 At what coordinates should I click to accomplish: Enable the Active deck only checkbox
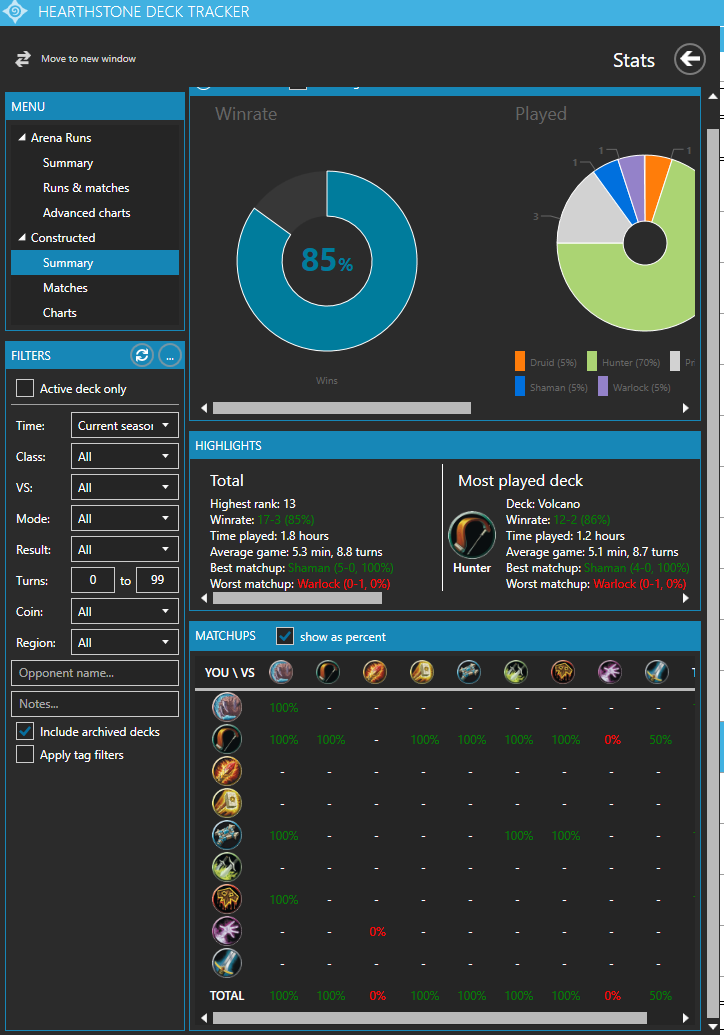tap(25, 388)
